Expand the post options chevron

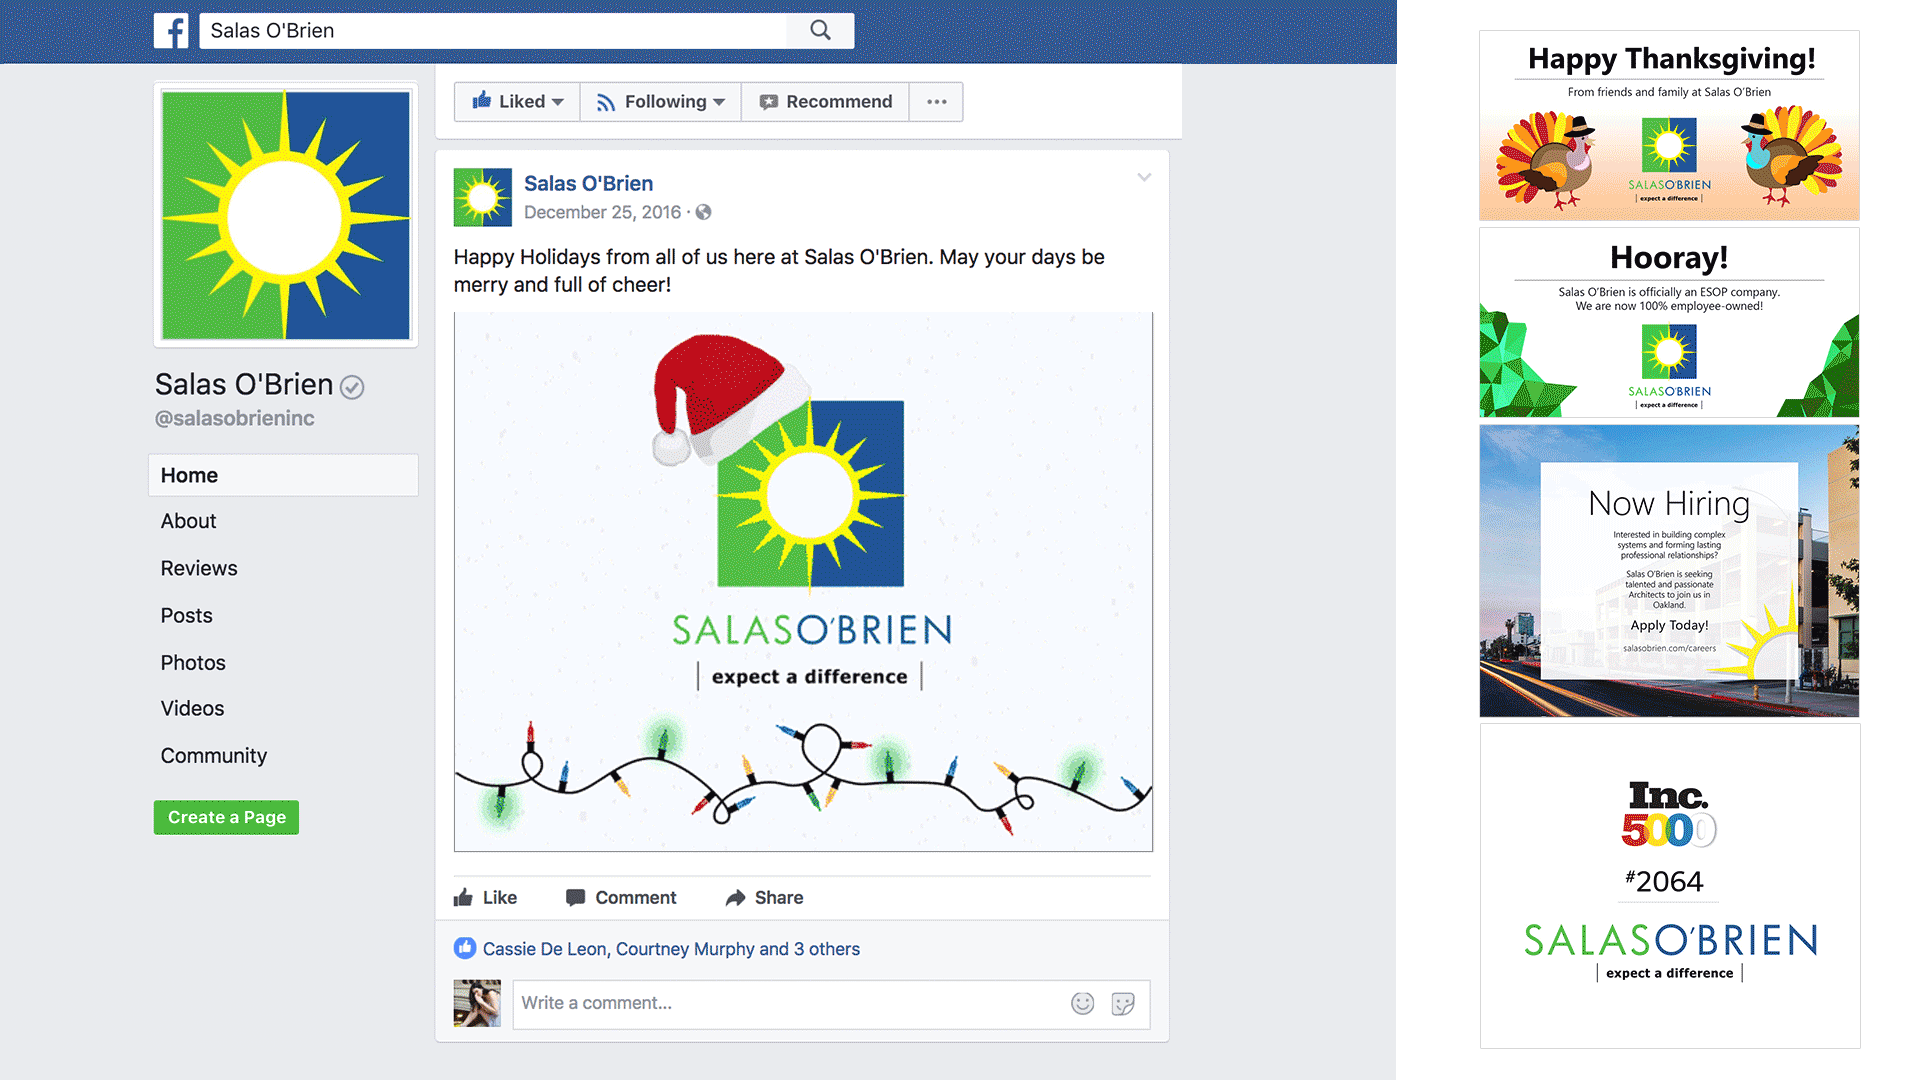1144,177
